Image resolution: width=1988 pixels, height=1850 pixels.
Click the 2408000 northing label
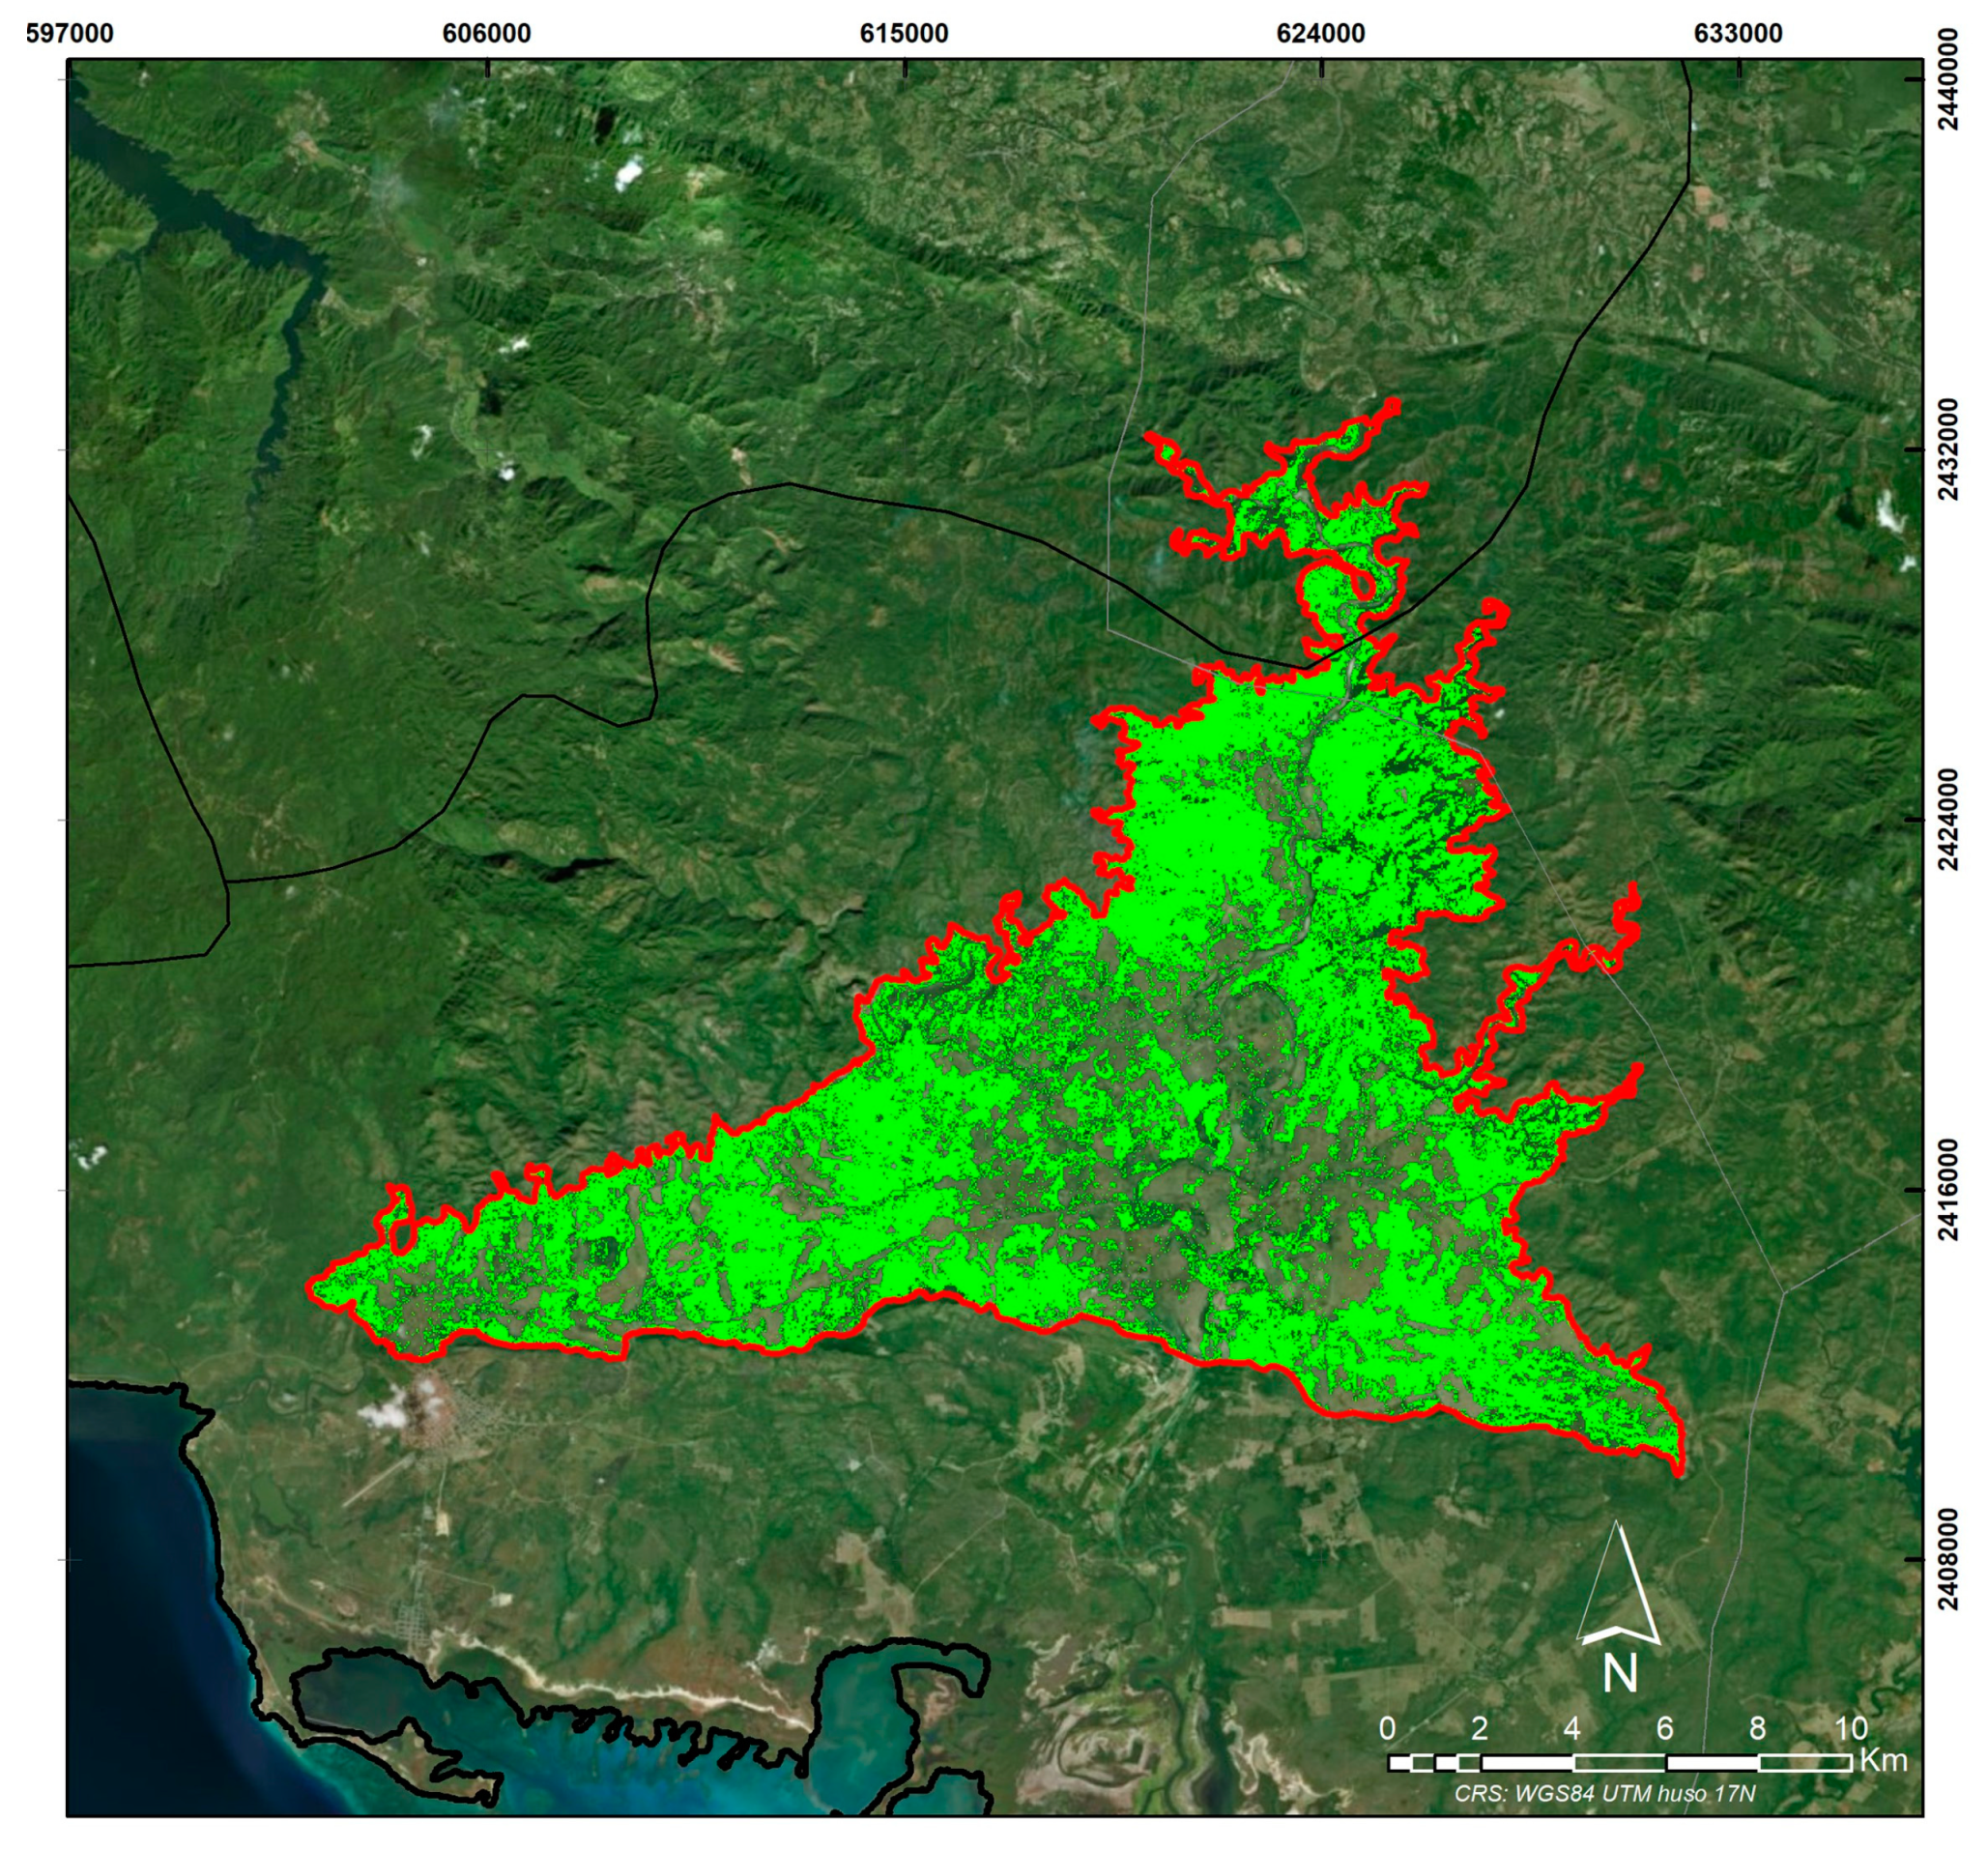click(1948, 1559)
